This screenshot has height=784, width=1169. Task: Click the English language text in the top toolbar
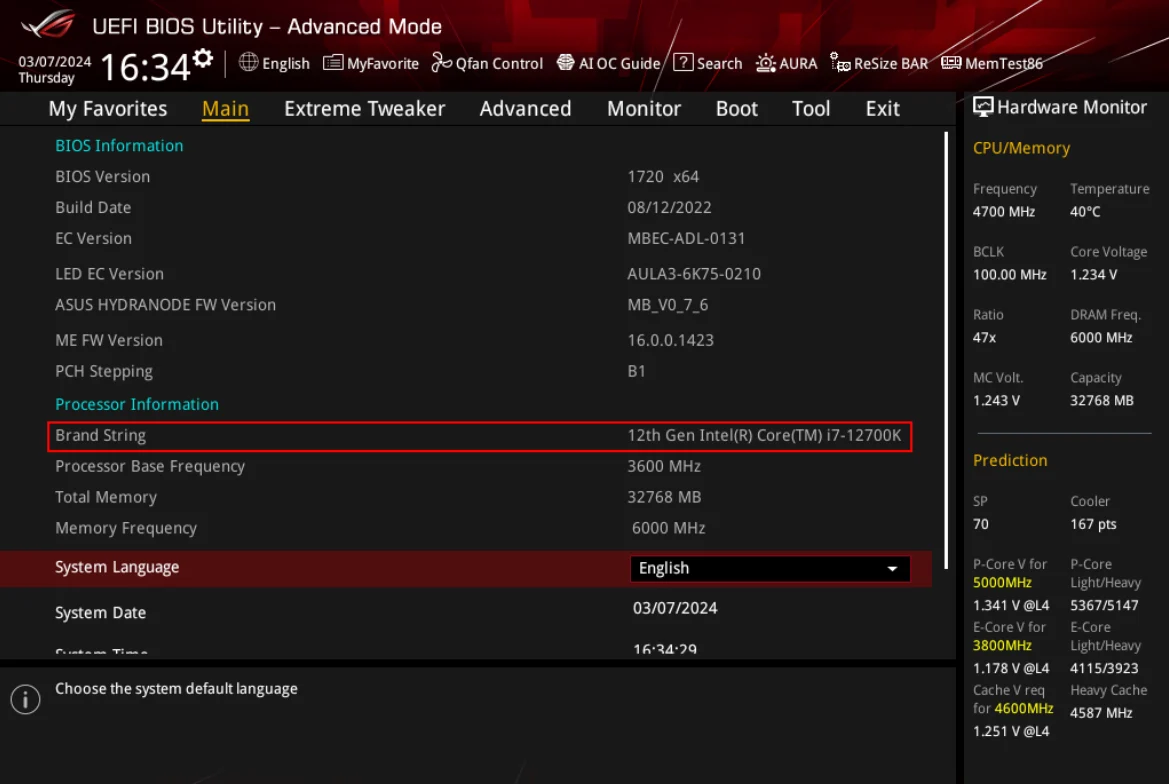click(x=286, y=63)
